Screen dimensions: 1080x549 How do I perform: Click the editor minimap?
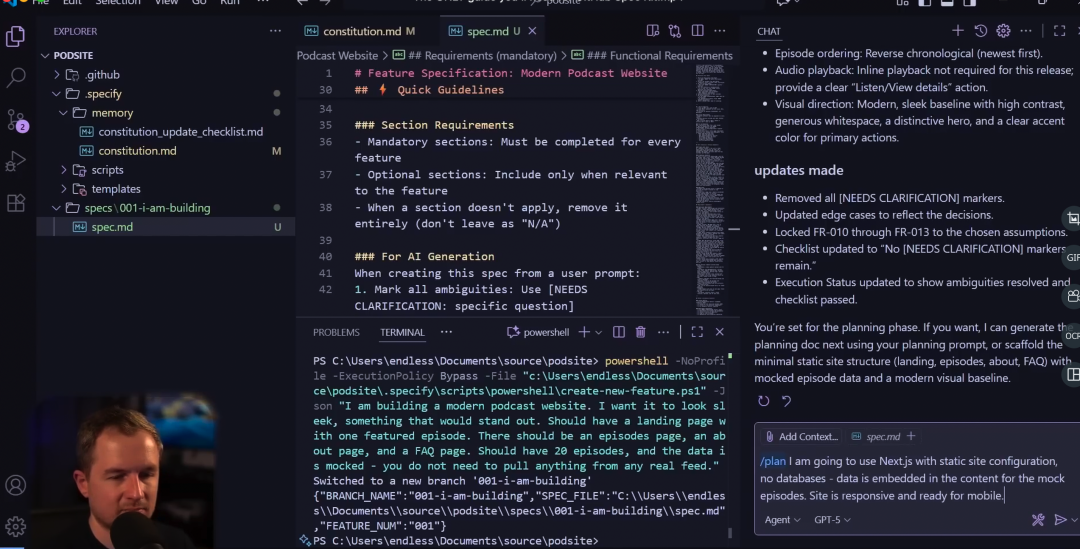point(709,189)
